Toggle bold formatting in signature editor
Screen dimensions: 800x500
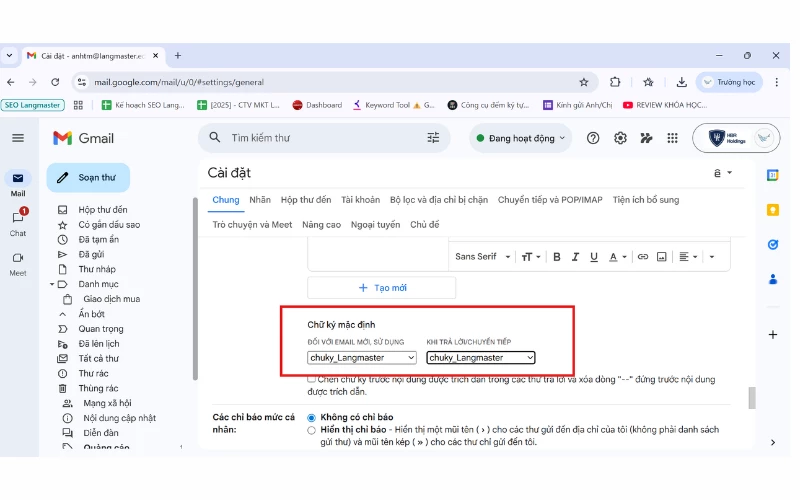[557, 257]
